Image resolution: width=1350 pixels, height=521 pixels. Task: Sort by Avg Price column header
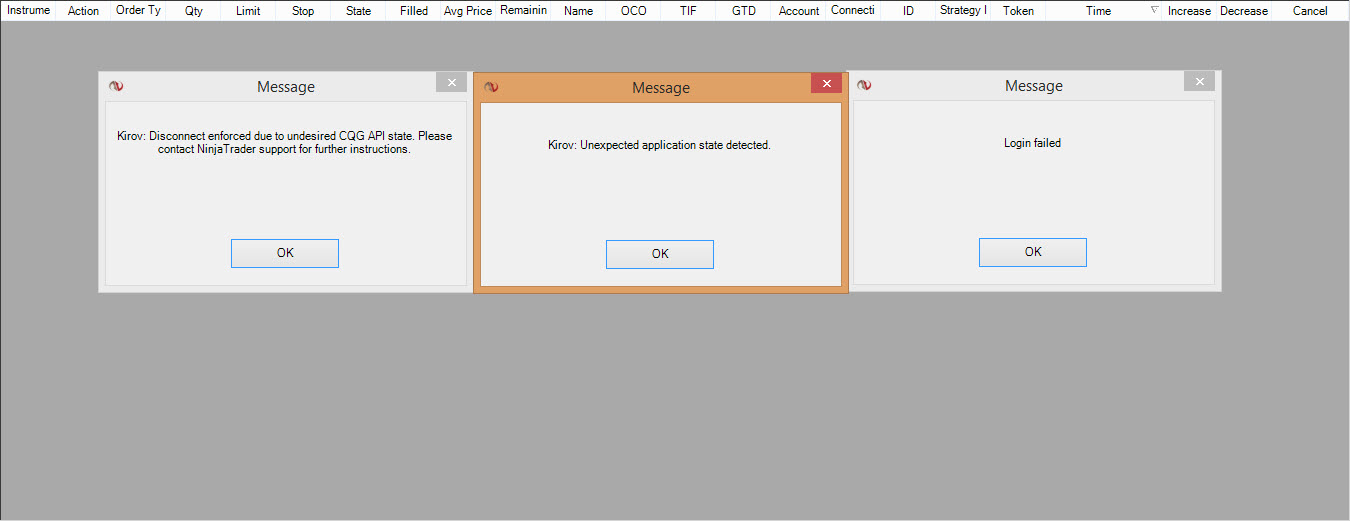(x=468, y=11)
